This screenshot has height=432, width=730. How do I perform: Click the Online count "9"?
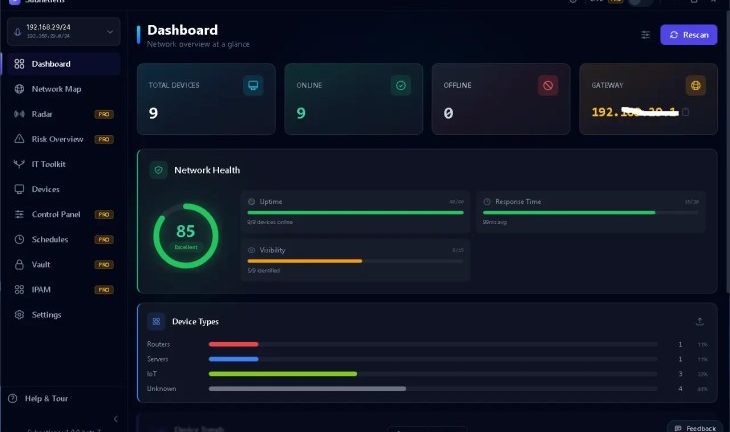[301, 113]
